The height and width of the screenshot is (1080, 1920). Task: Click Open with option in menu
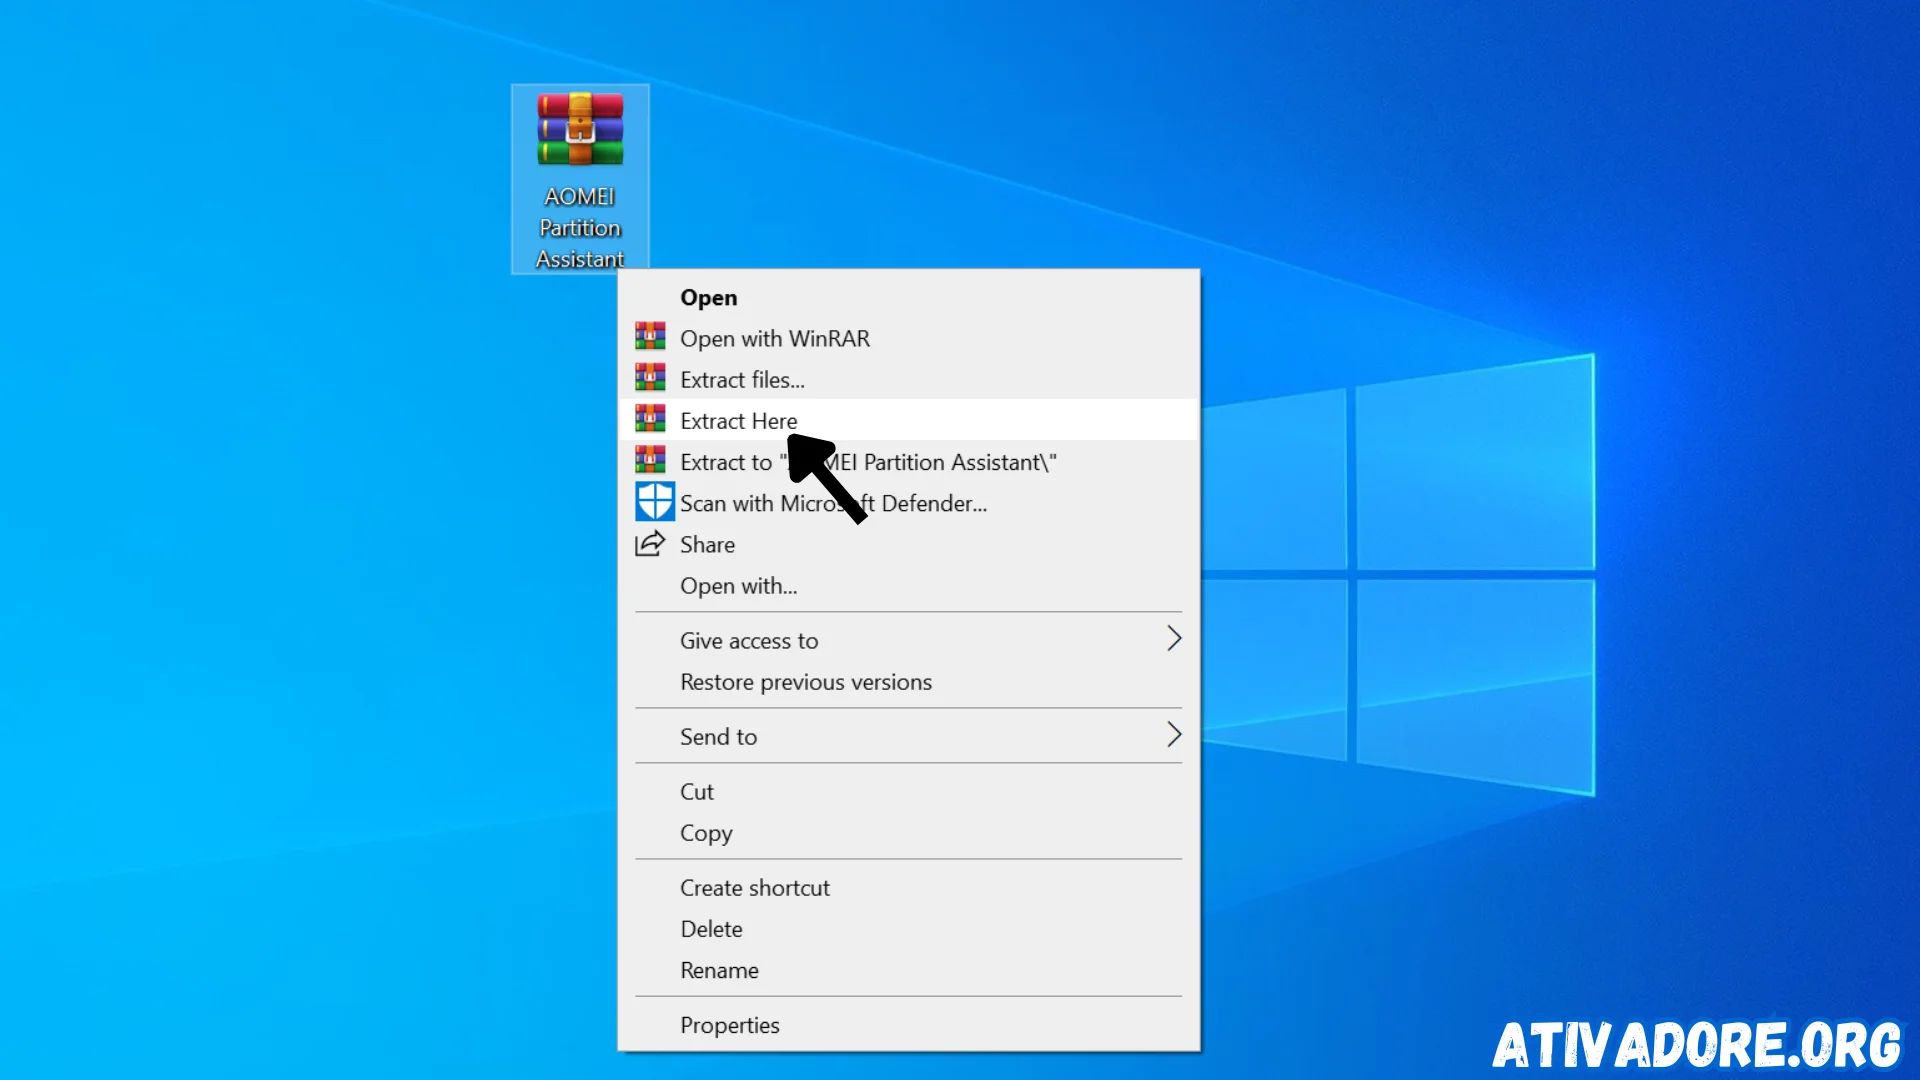[x=738, y=584]
